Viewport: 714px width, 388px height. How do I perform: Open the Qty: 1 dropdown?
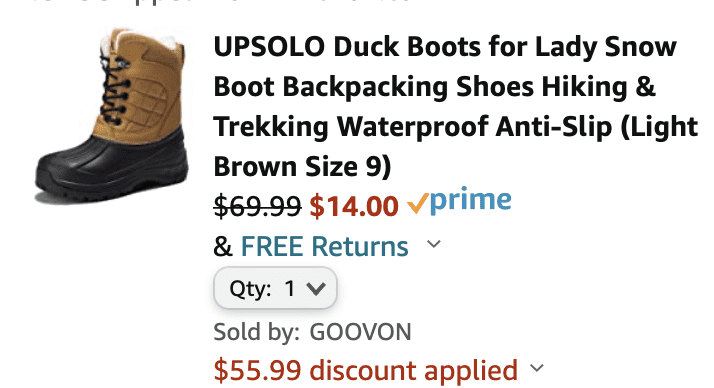tap(275, 288)
